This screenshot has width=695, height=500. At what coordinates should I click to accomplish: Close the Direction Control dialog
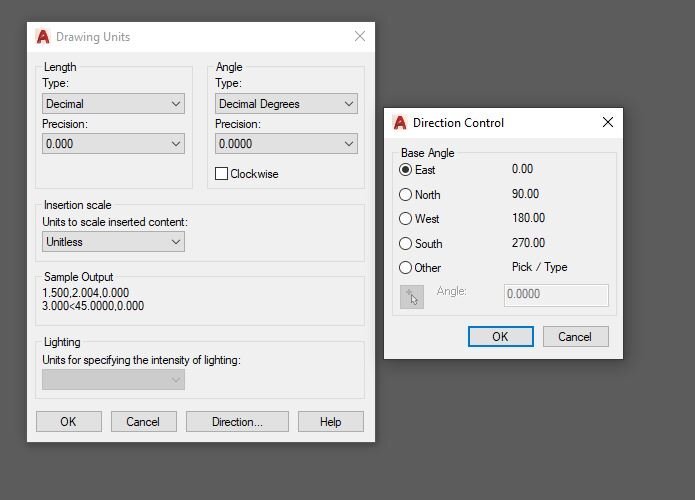(x=608, y=122)
